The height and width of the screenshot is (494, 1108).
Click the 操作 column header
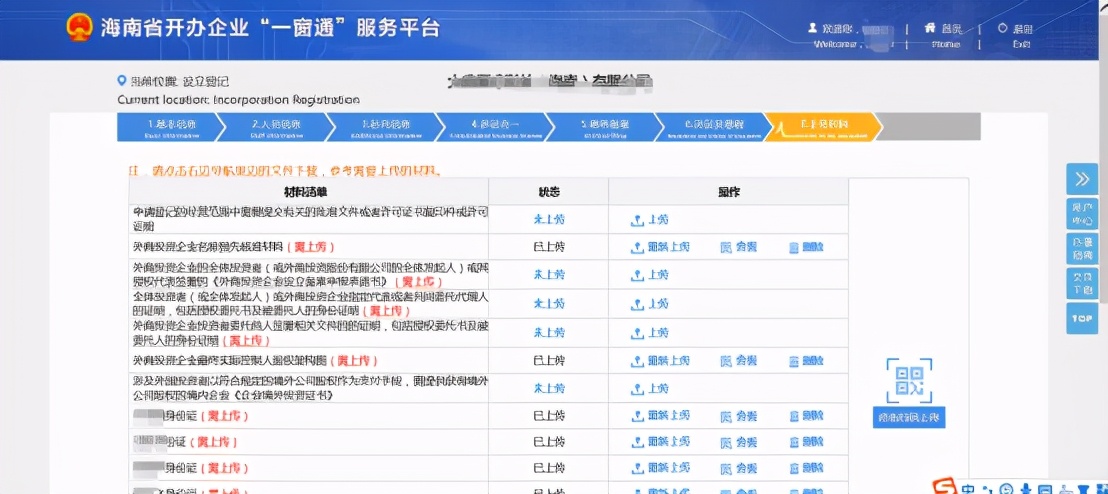click(x=728, y=192)
